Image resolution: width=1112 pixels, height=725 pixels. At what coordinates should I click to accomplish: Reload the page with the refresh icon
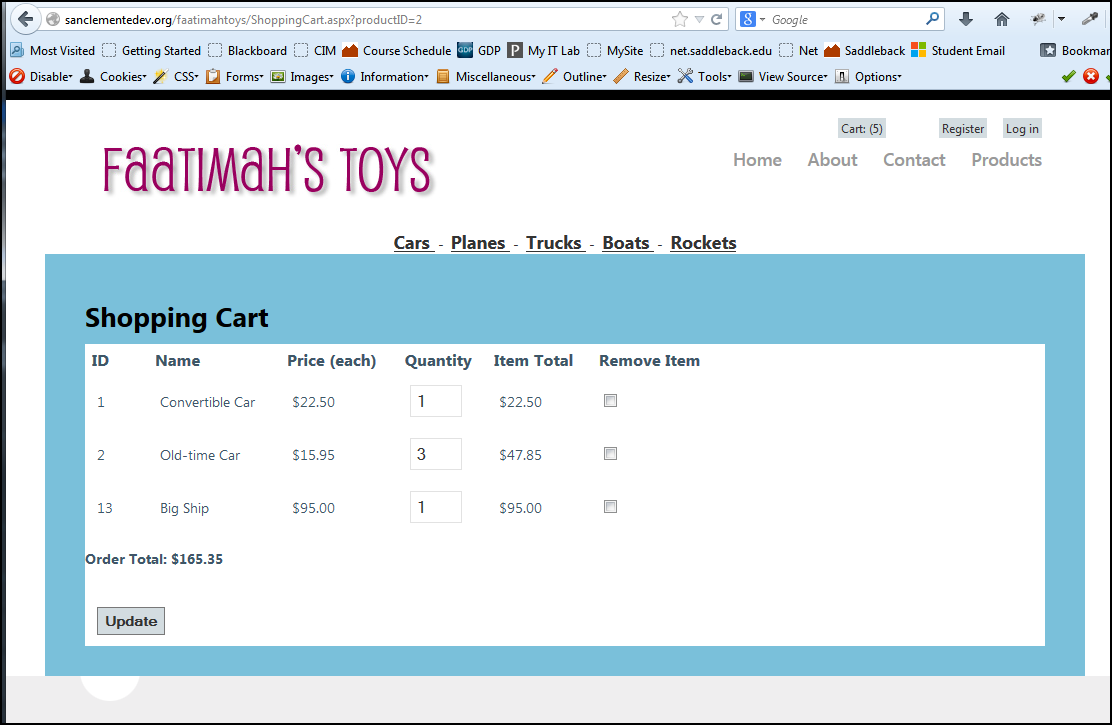click(717, 19)
